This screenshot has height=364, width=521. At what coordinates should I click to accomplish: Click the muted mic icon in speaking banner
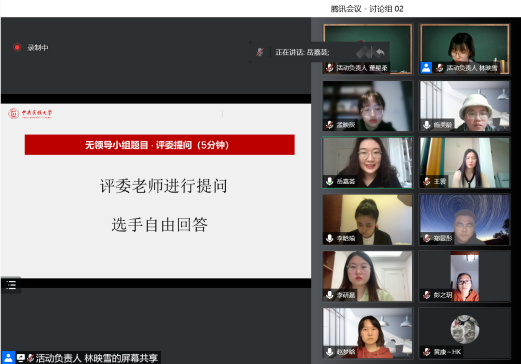(260, 52)
